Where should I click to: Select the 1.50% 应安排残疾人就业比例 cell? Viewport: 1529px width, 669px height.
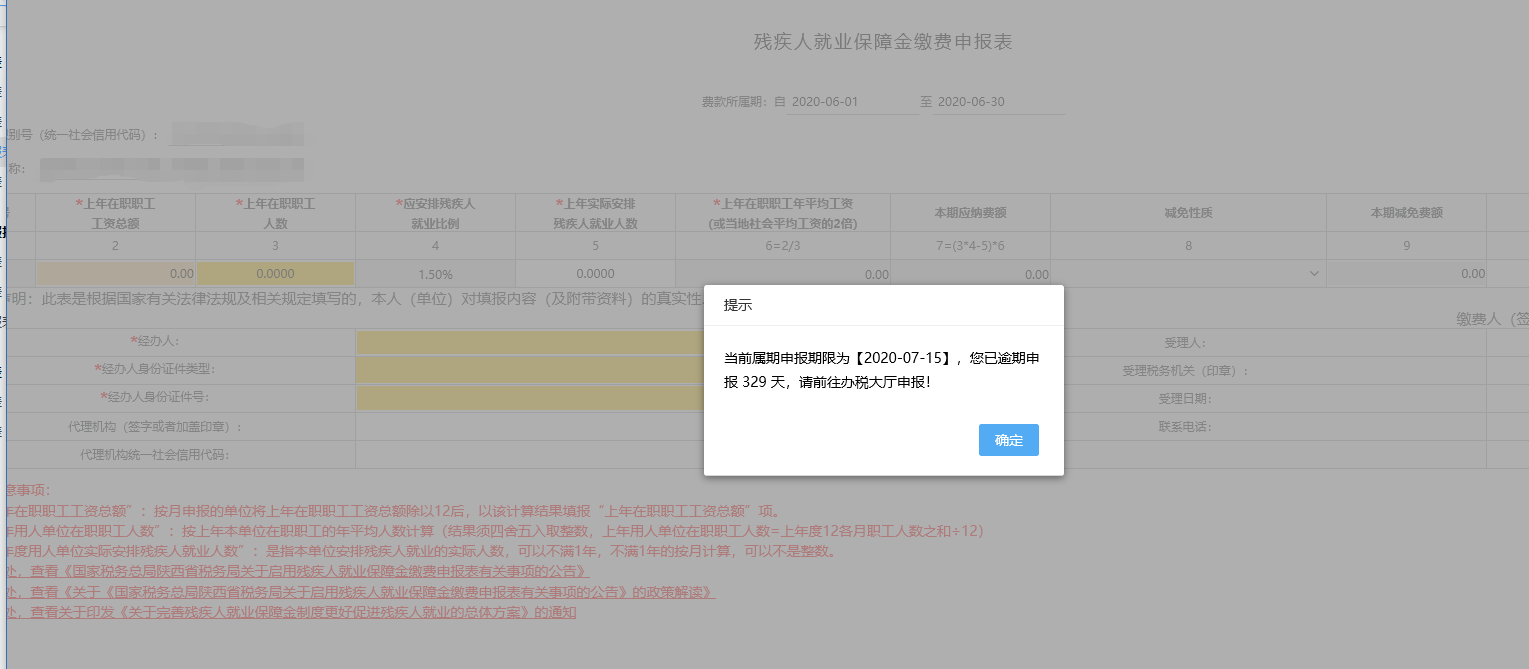[x=435, y=274]
